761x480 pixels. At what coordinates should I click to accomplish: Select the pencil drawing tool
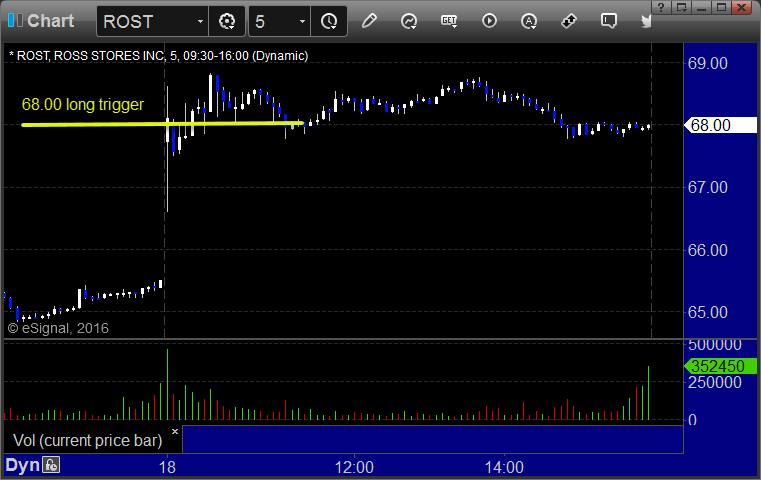[369, 21]
